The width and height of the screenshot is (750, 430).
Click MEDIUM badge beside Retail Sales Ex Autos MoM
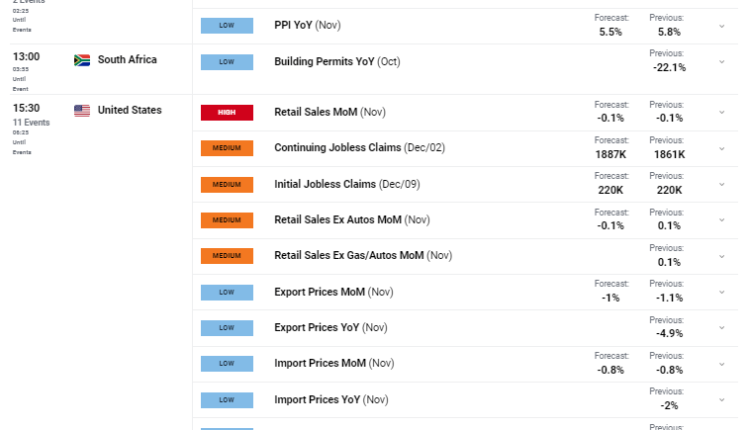227,220
